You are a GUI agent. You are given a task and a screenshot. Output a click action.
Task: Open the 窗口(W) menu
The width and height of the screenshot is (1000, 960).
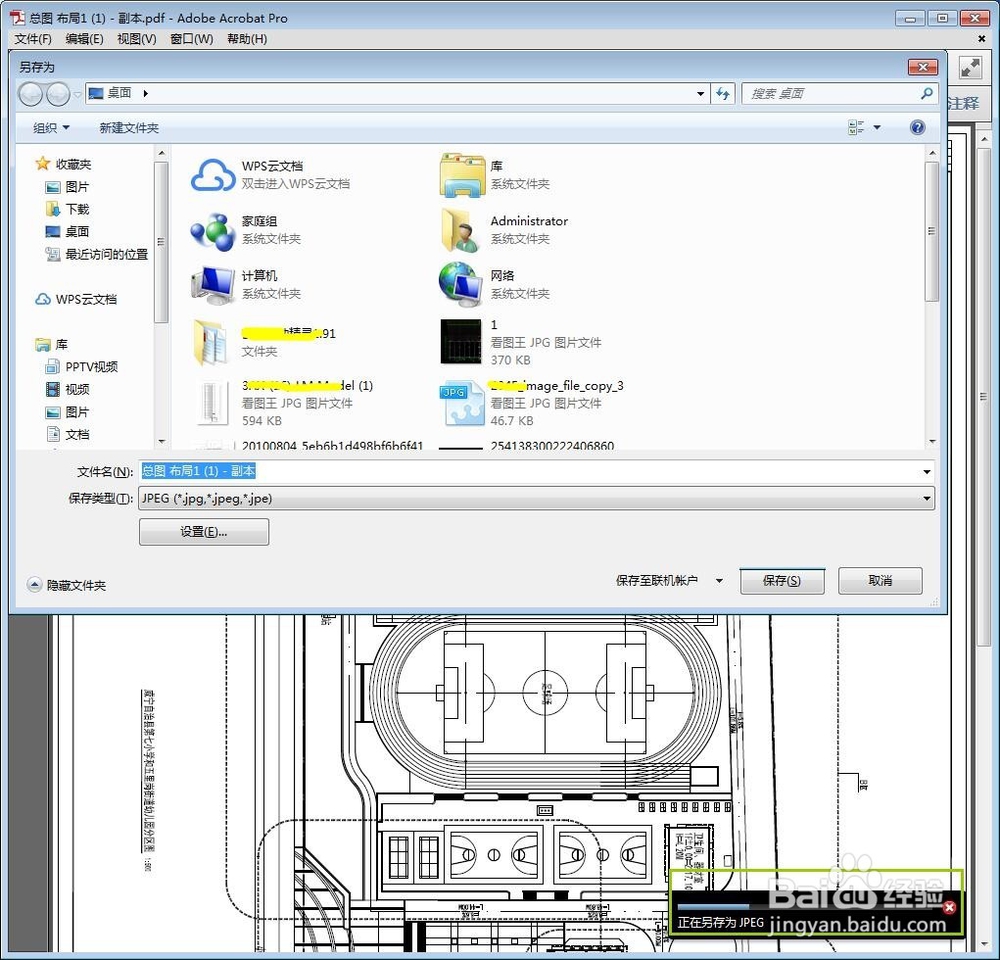[x=191, y=39]
